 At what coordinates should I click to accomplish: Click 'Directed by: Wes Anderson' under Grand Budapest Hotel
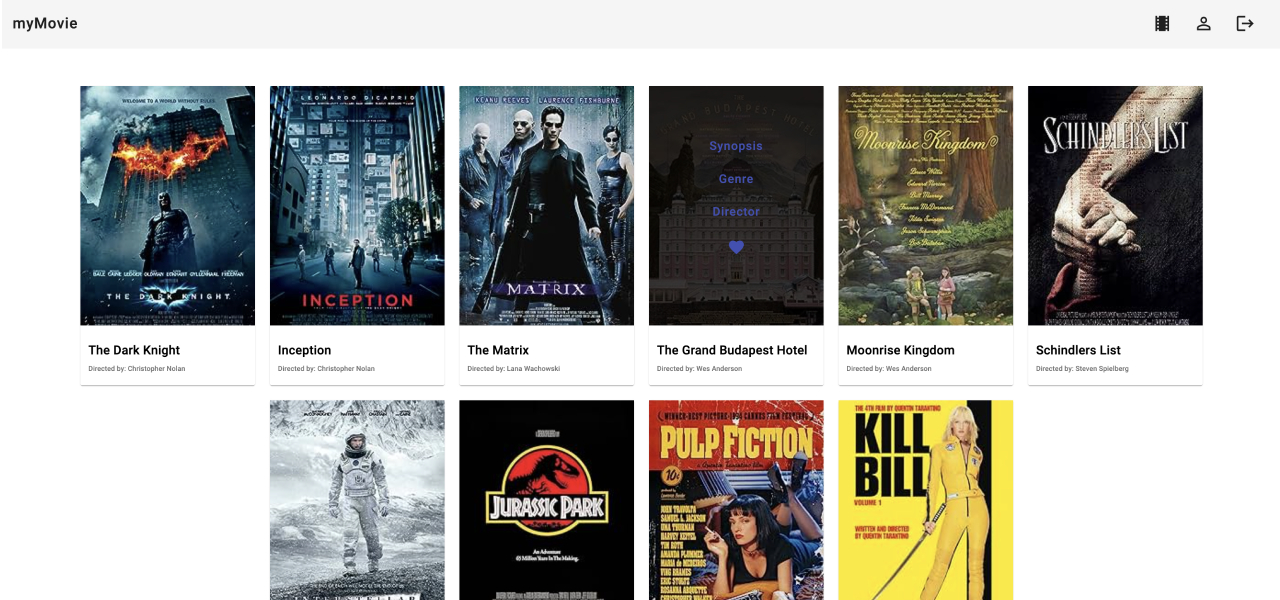(x=699, y=369)
